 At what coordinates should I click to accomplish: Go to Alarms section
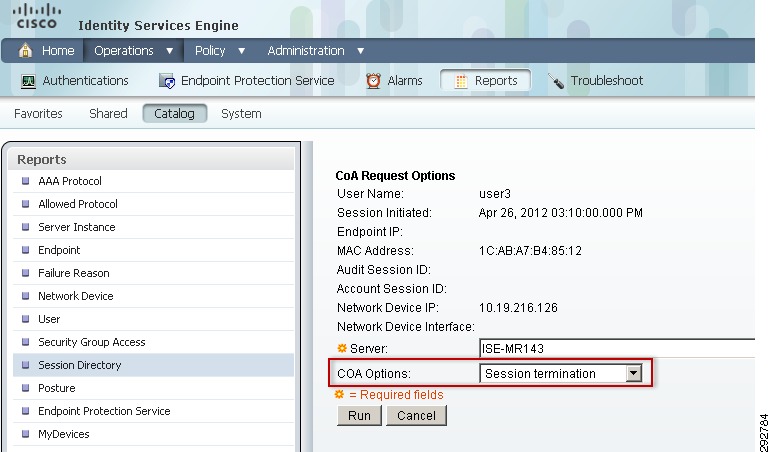(394, 81)
